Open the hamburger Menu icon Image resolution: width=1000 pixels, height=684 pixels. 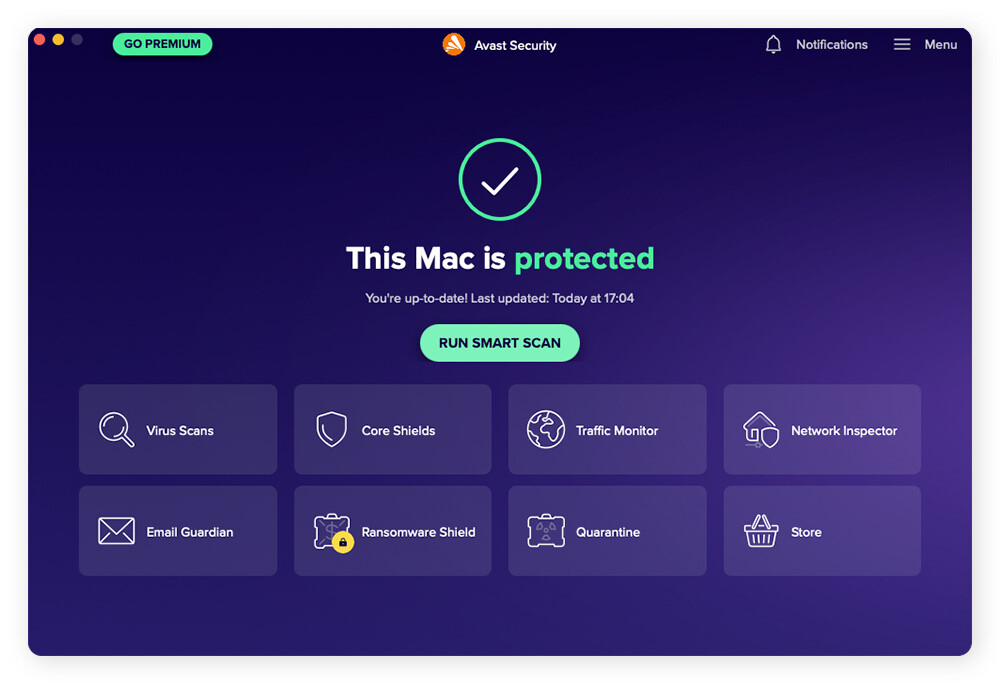click(902, 45)
